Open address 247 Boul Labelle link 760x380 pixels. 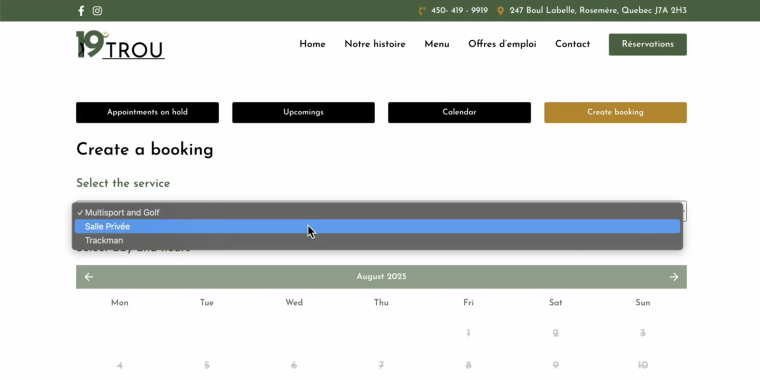pyautogui.click(x=598, y=11)
